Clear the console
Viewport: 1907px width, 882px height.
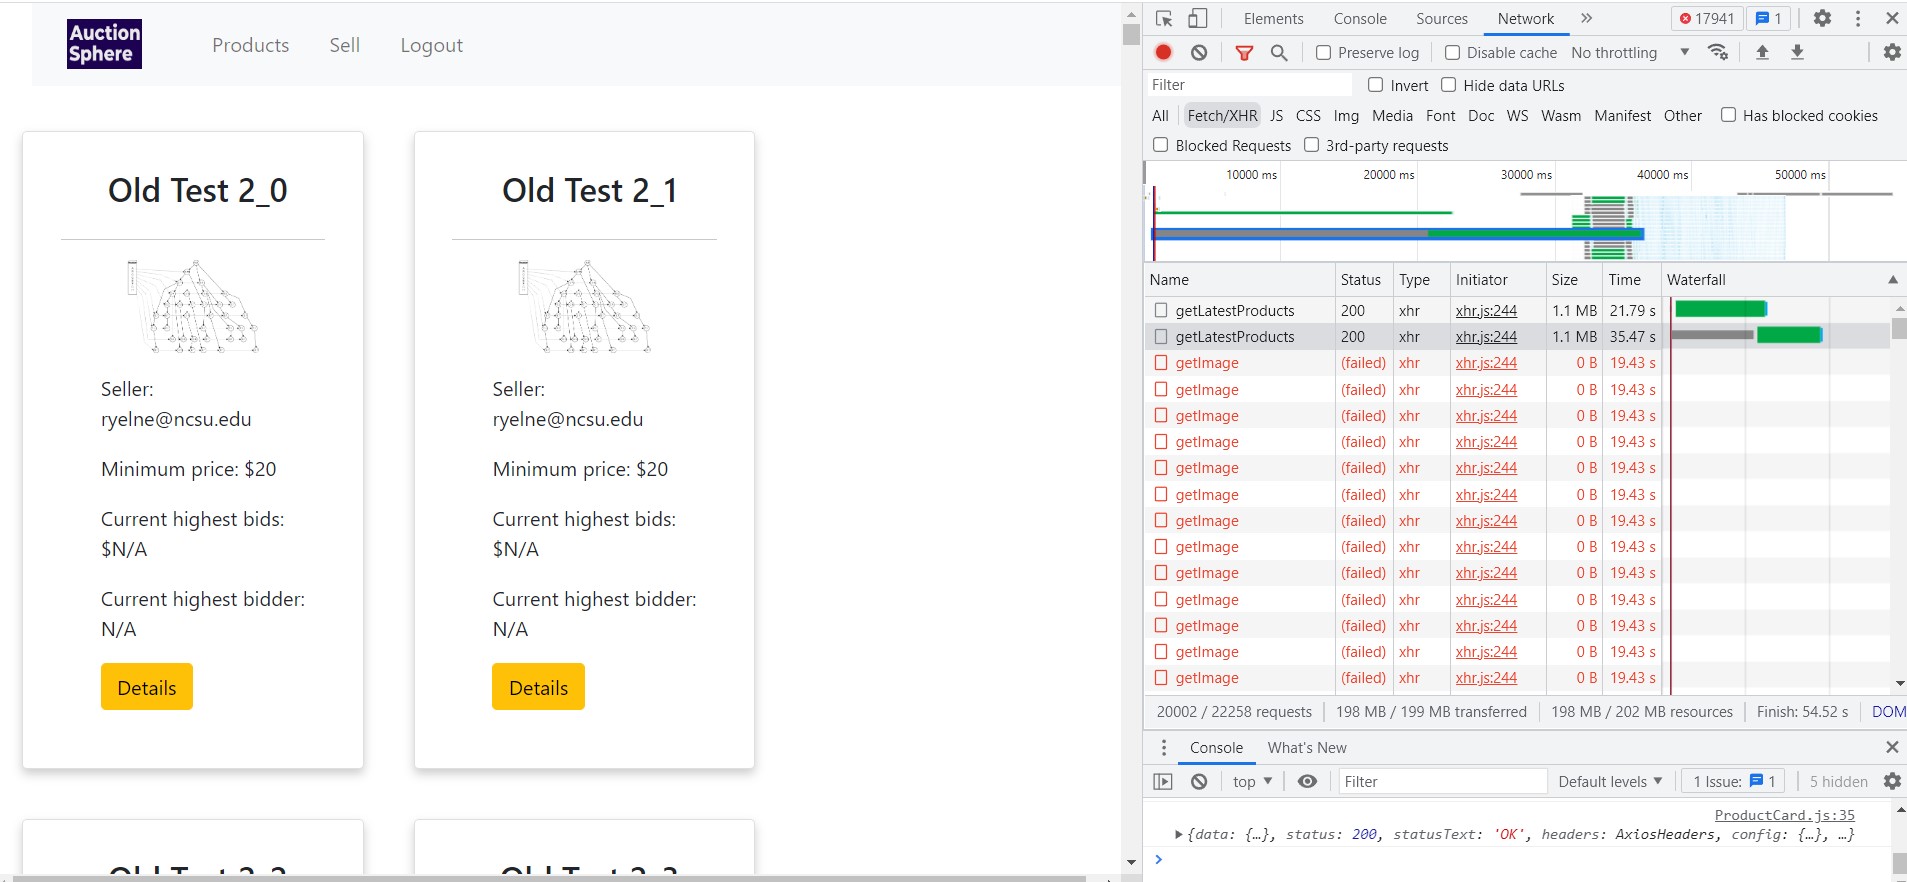(x=1199, y=782)
